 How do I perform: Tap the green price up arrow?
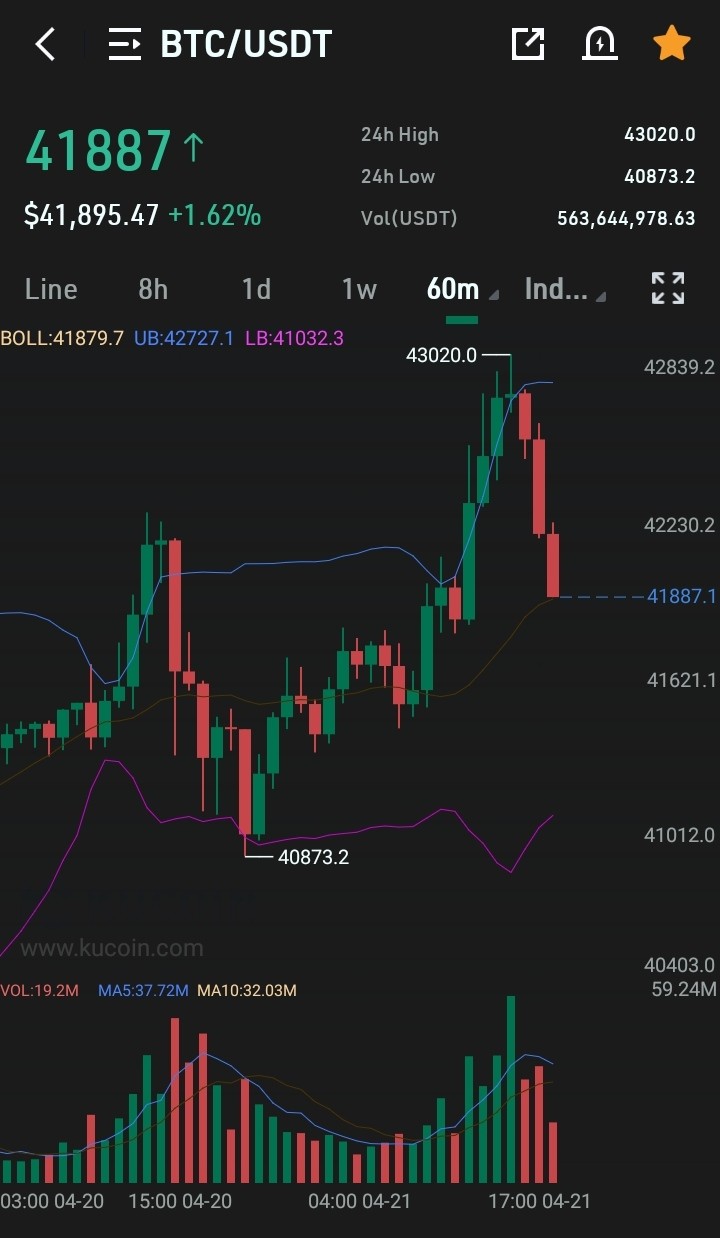(x=193, y=149)
